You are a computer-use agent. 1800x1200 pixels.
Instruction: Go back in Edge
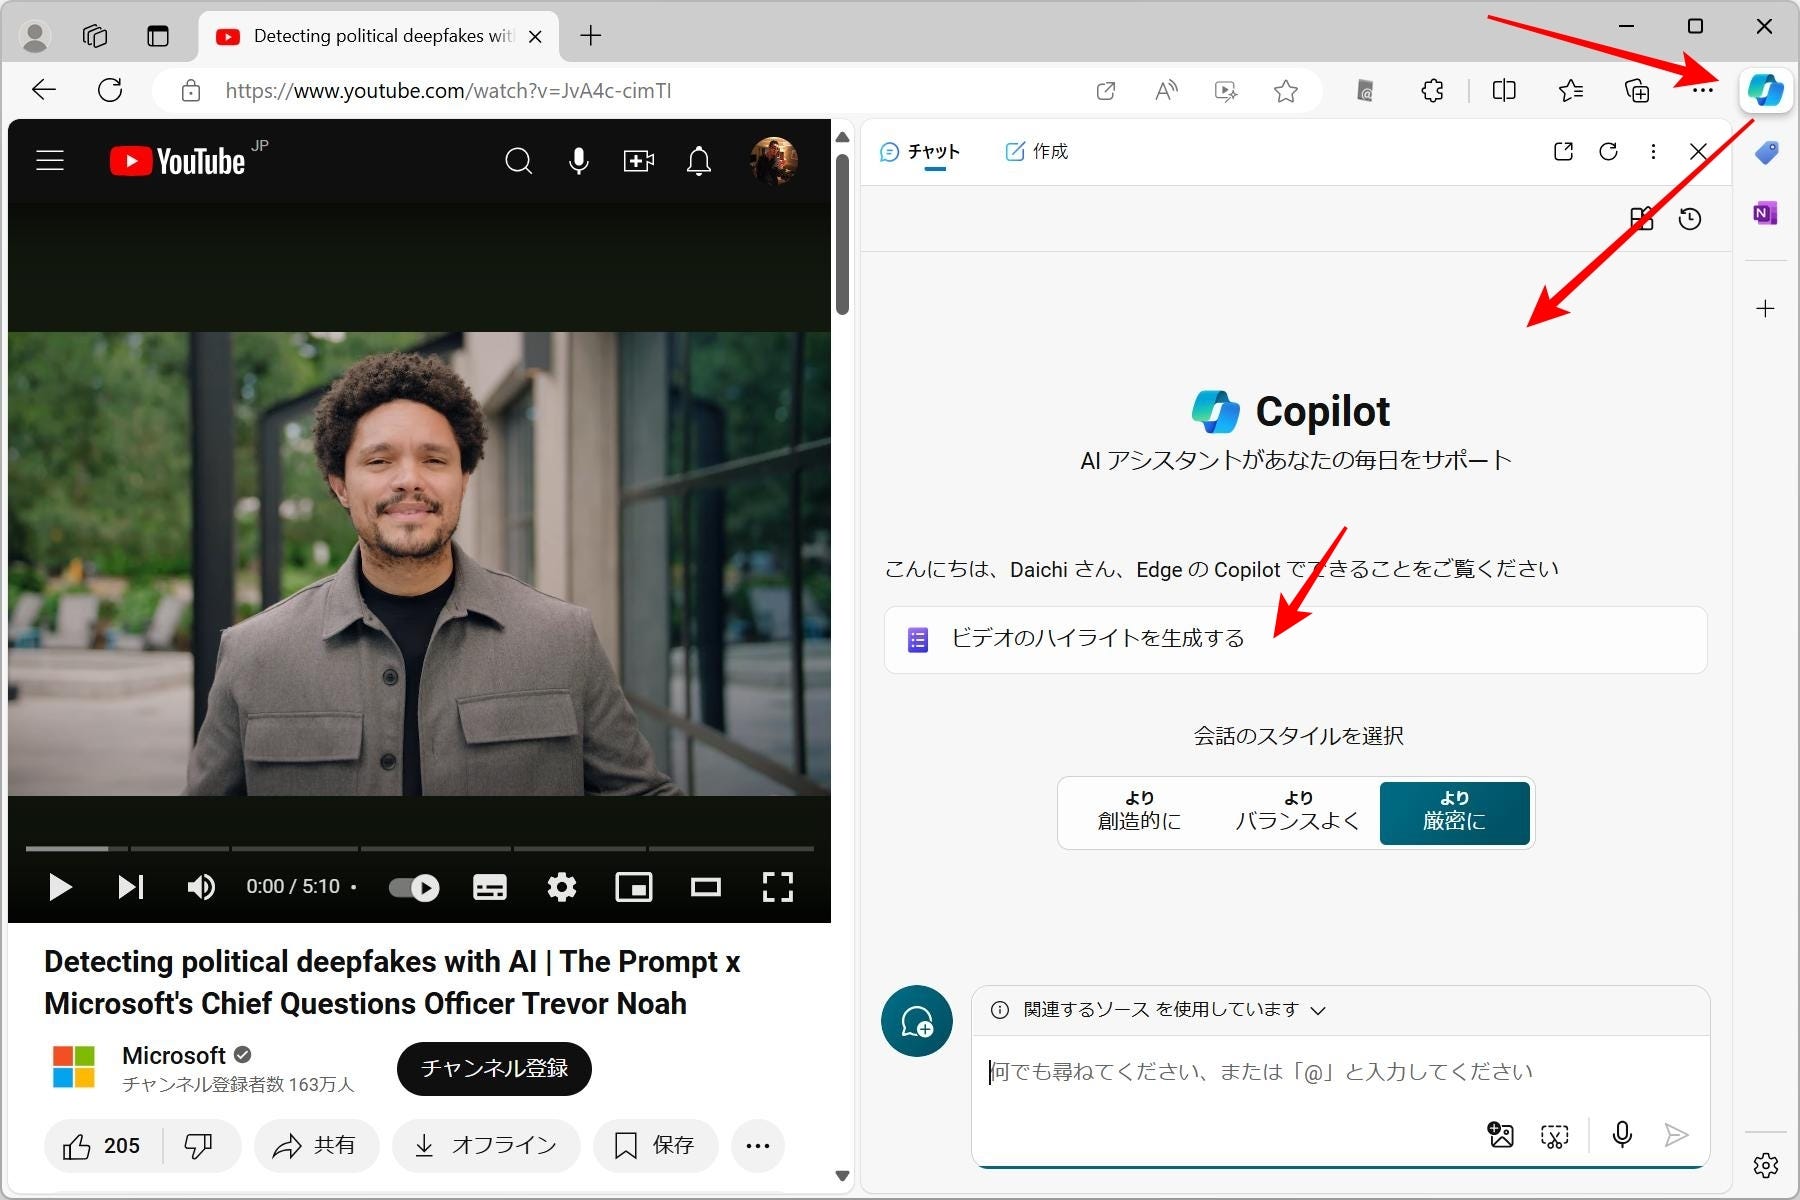pos(44,90)
